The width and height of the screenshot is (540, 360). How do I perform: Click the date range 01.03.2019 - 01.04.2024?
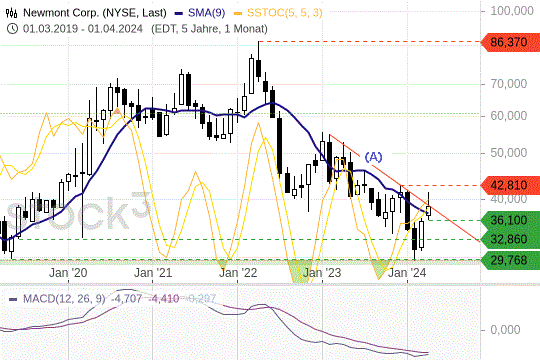(x=83, y=29)
